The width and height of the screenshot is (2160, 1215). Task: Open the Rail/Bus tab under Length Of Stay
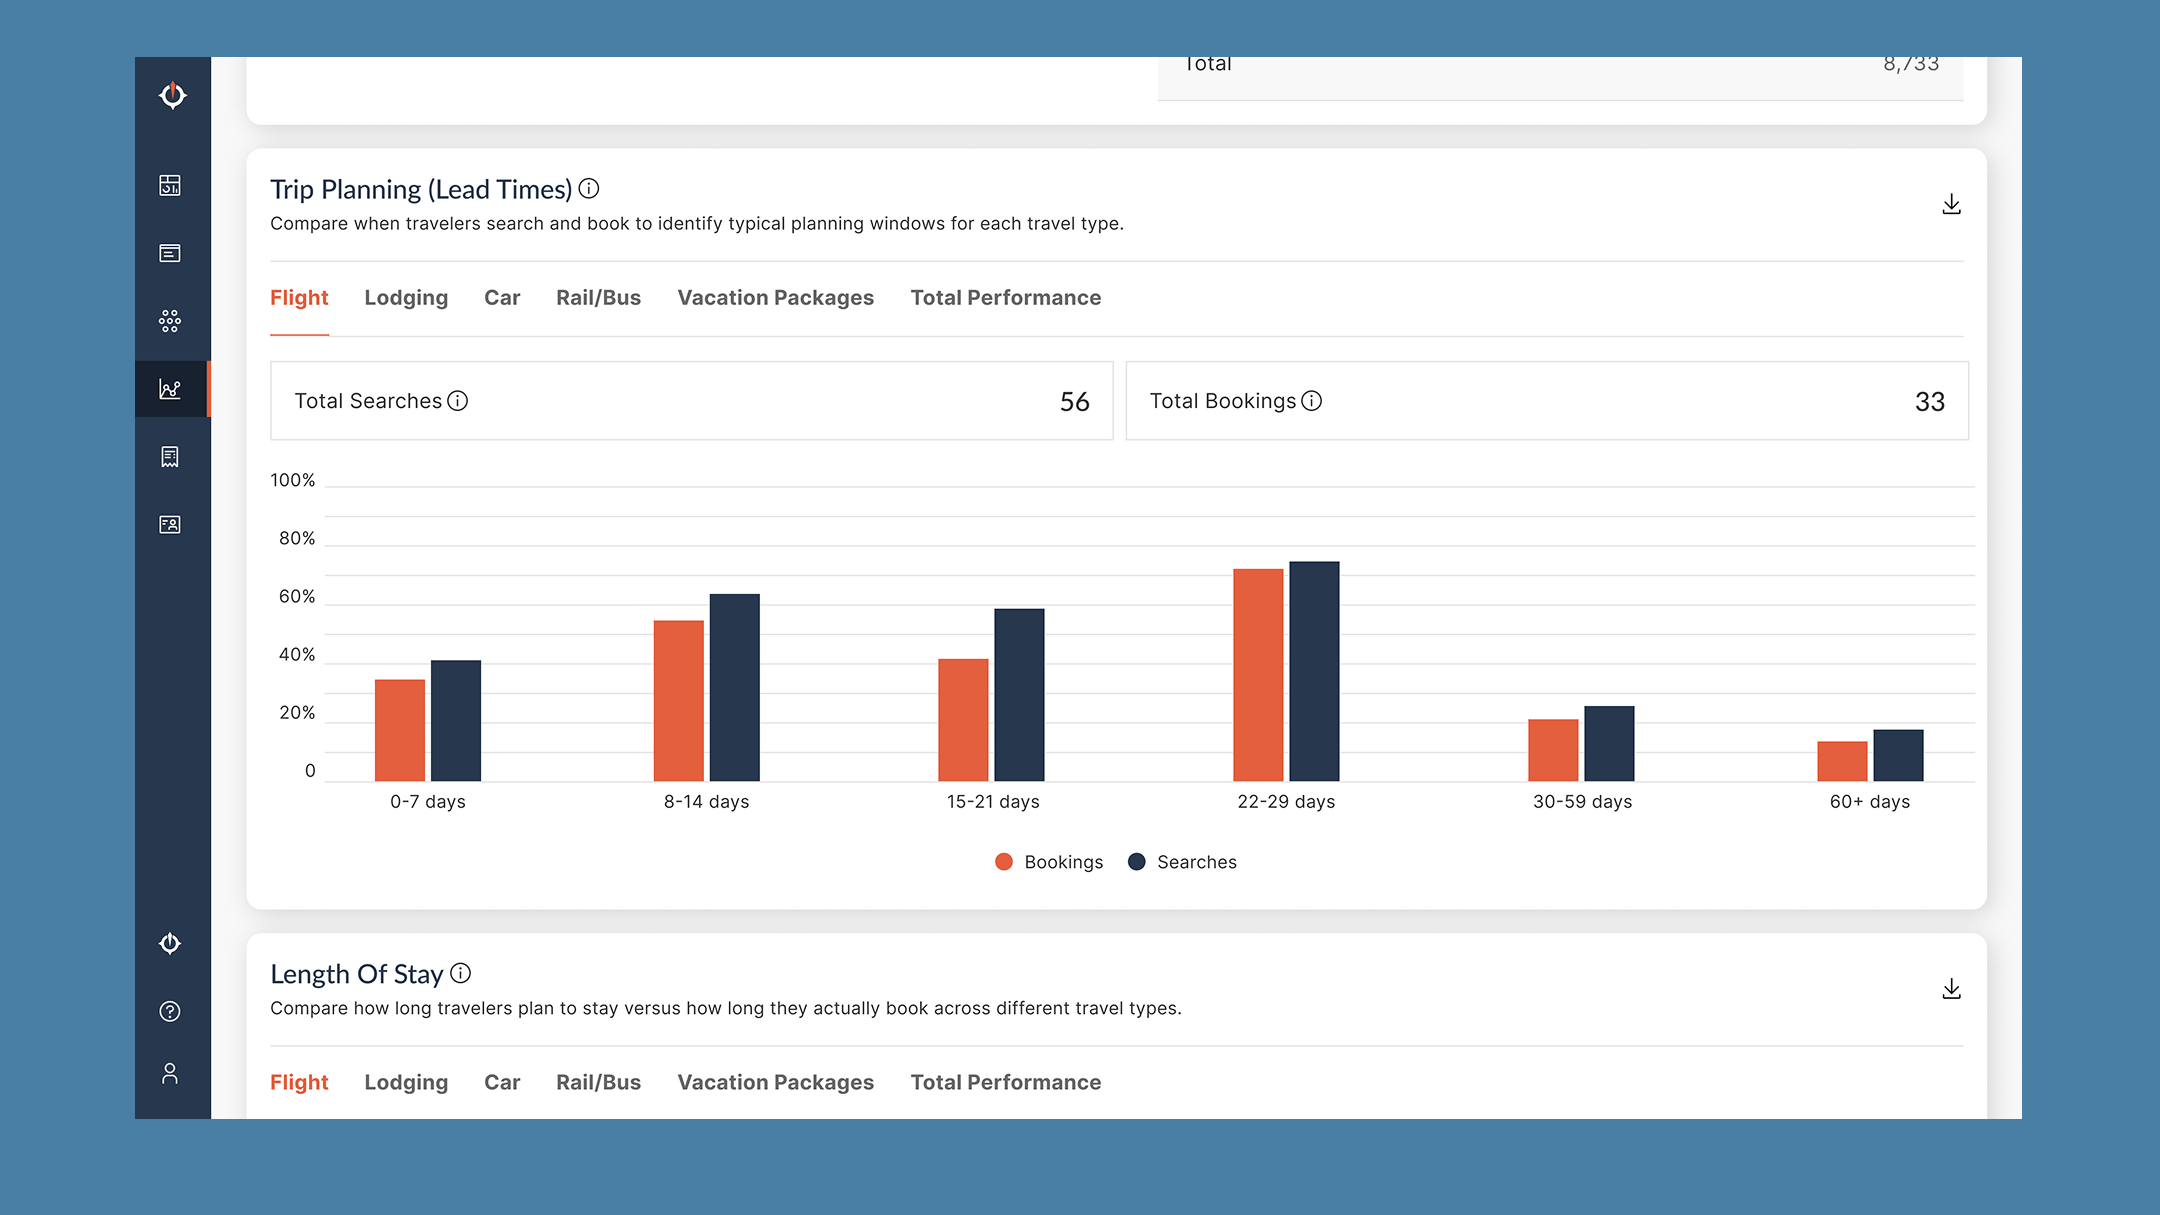tap(598, 1082)
